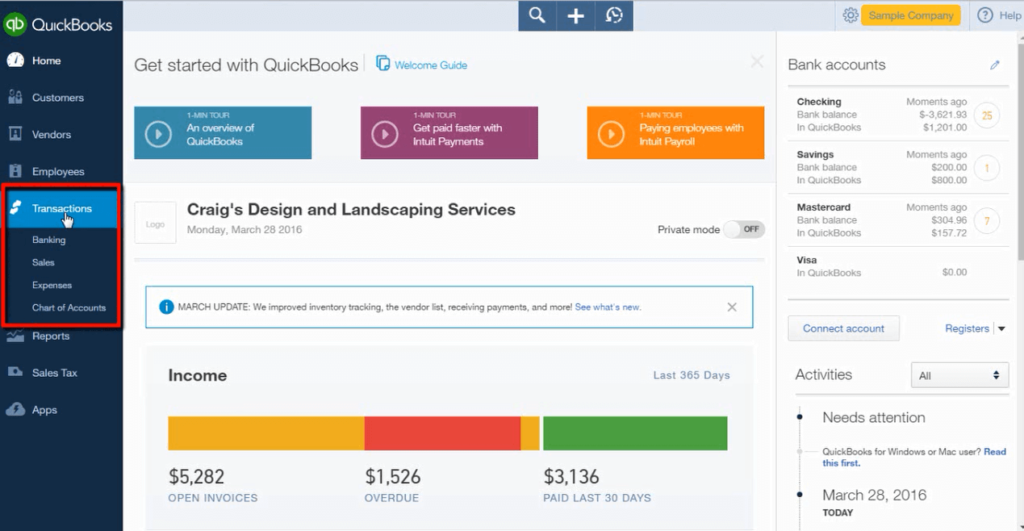Close the Get started panel

(757, 62)
